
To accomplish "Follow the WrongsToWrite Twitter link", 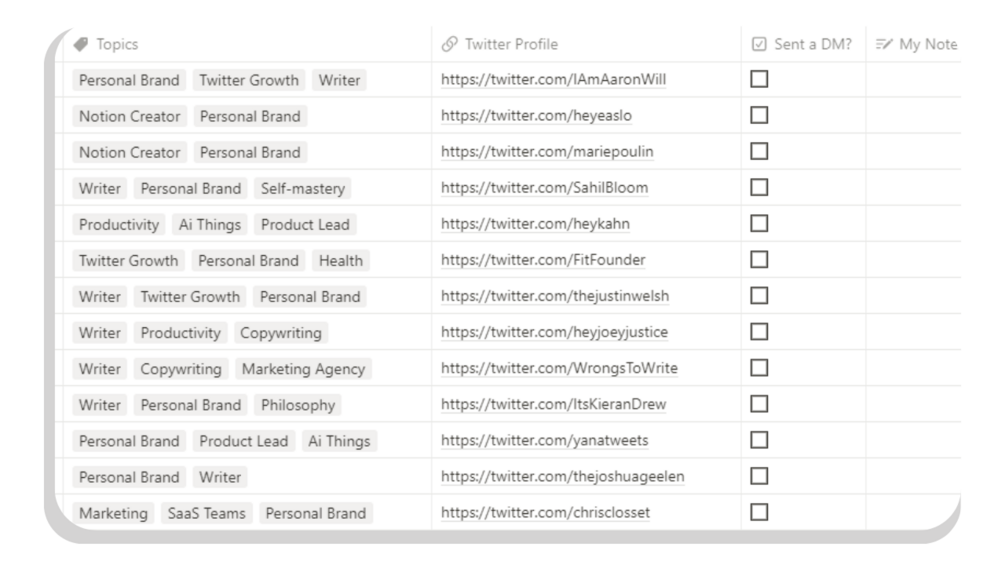I will (559, 369).
